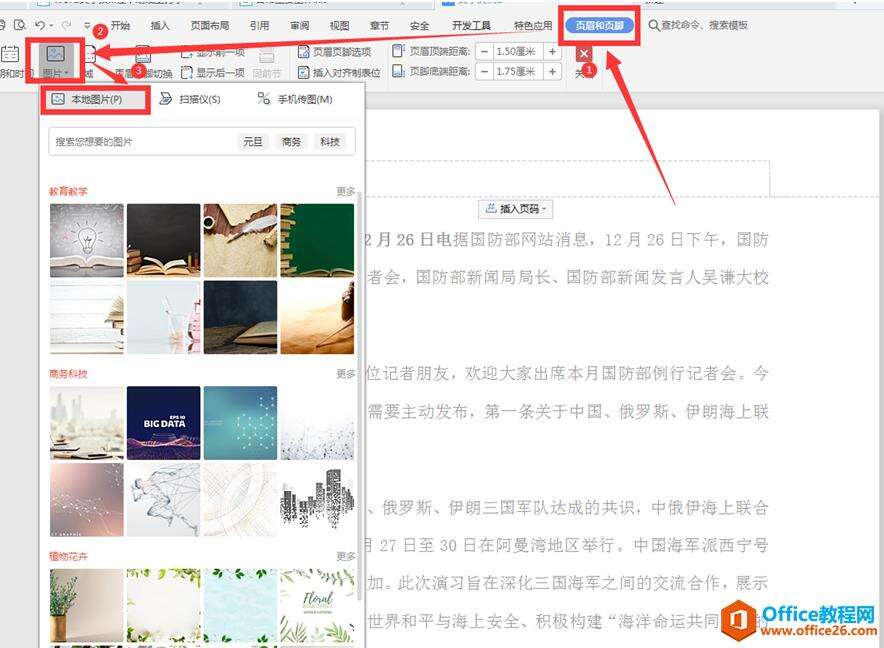
Task: Select Local Picture (本地图片) option
Action: click(x=95, y=100)
